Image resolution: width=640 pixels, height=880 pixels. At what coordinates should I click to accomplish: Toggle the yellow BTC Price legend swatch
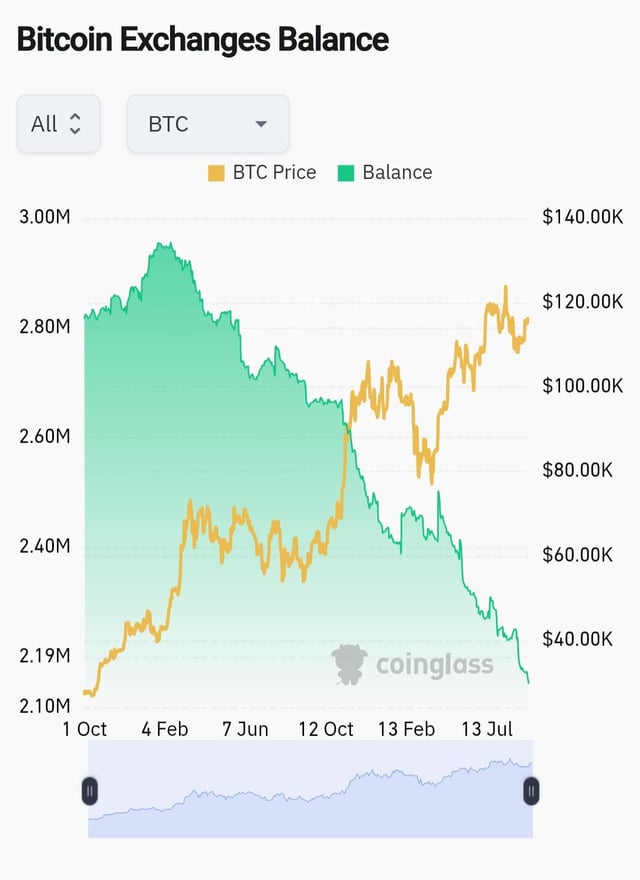pos(216,173)
